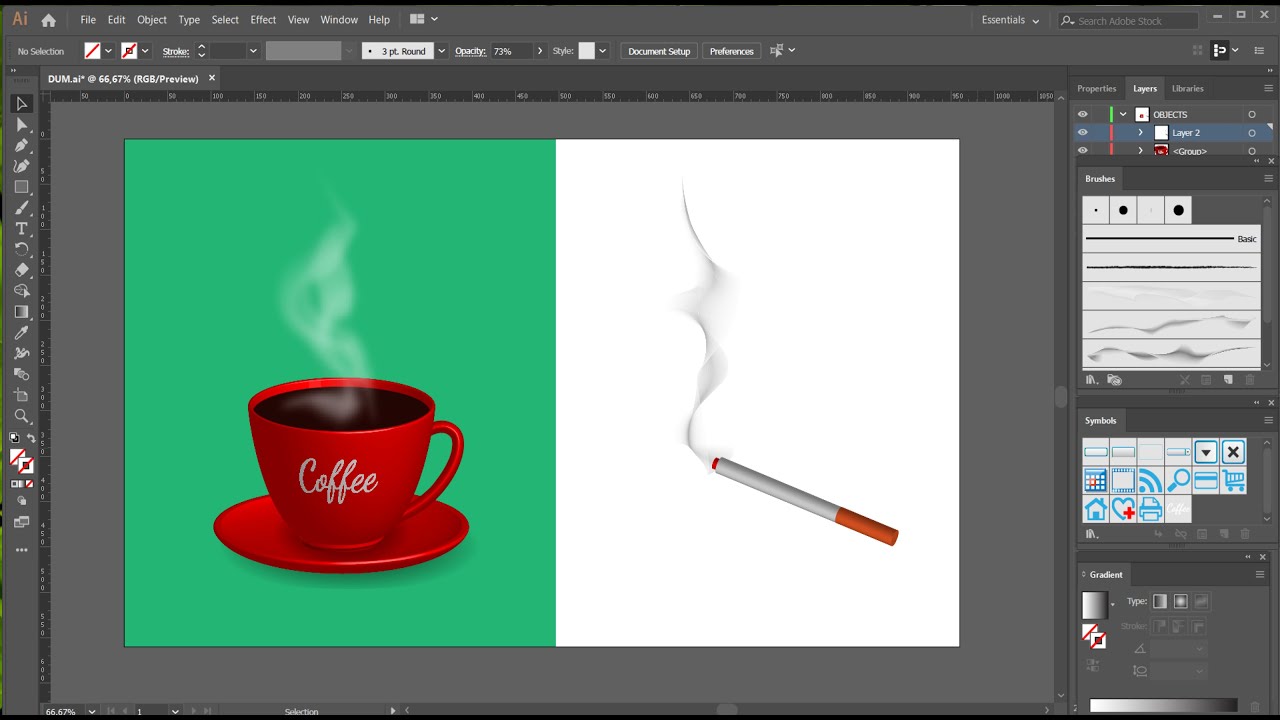Open the zoom level dropdown in status bar
The height and width of the screenshot is (720, 1280).
coord(92,712)
